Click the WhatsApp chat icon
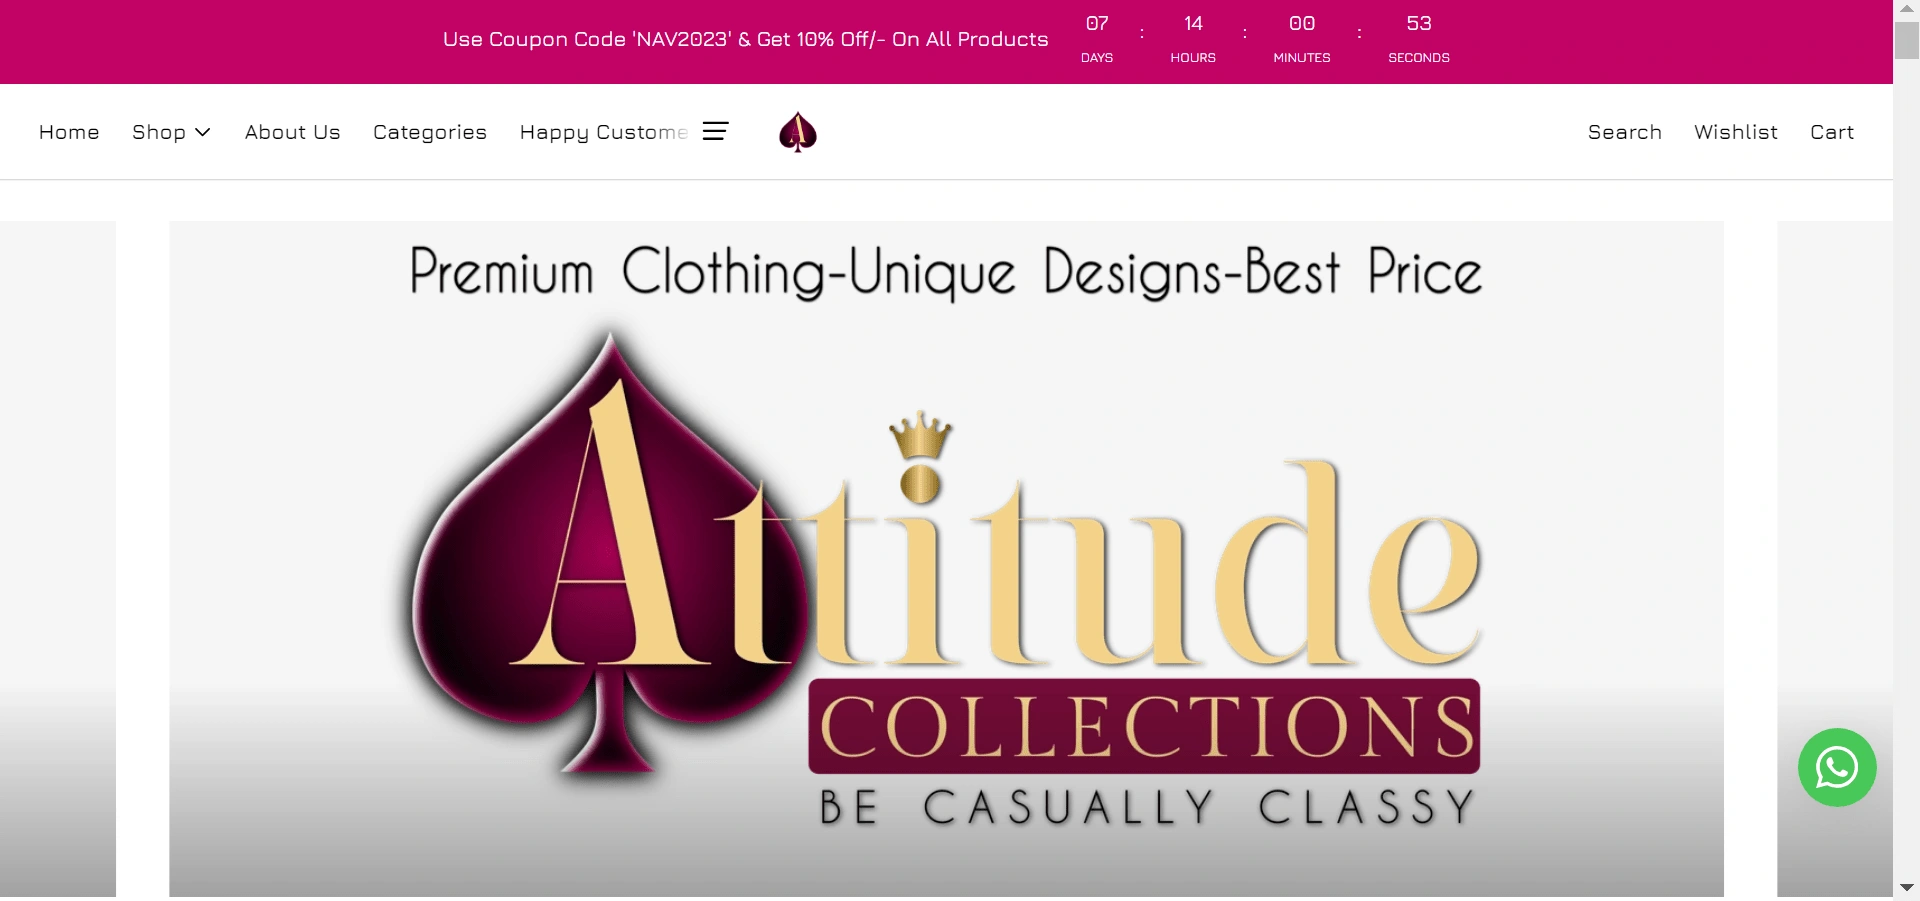 1837,768
